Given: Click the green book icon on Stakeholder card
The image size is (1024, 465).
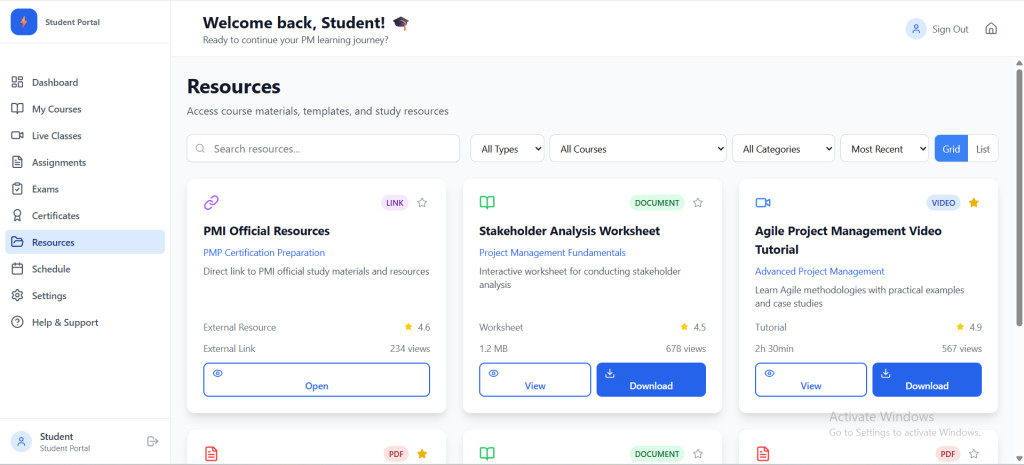Looking at the screenshot, I should pos(487,203).
